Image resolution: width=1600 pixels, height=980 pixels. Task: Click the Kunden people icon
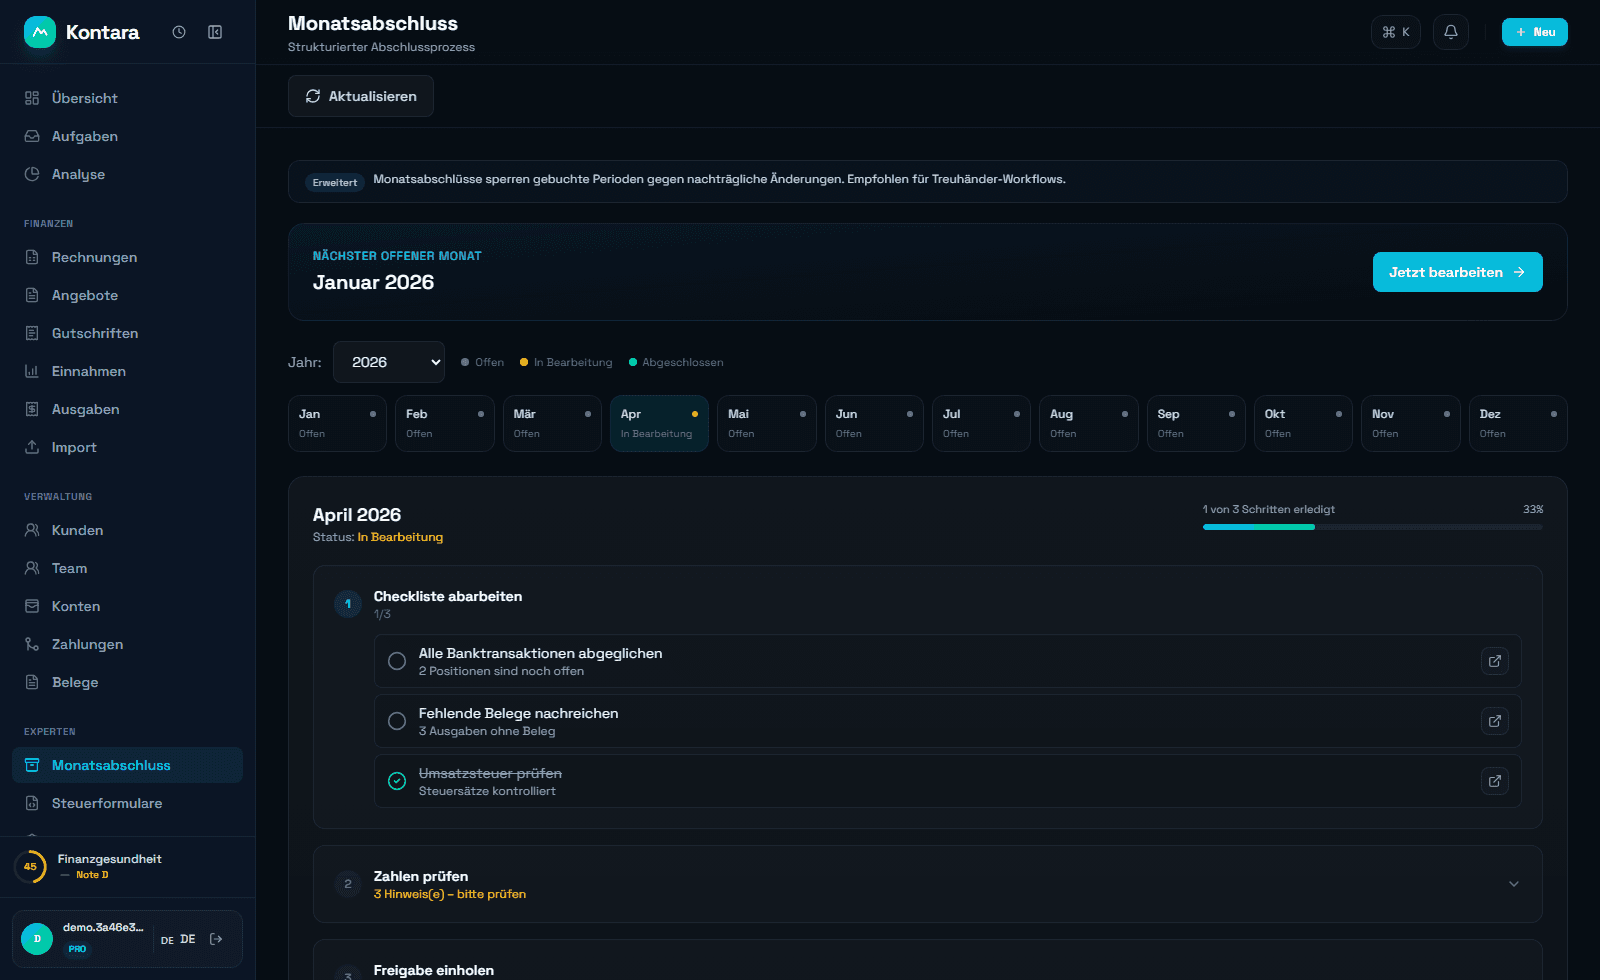[x=32, y=530]
